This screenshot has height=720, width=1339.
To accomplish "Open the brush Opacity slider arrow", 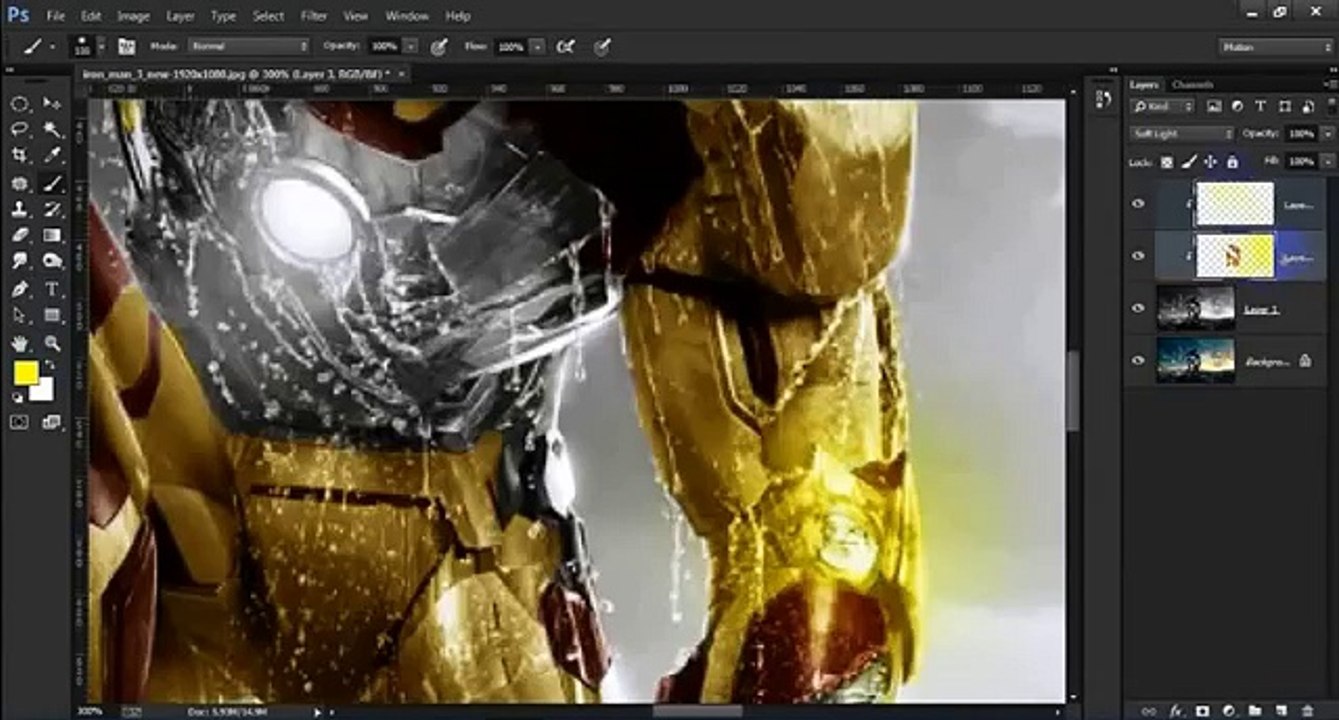I will (410, 46).
